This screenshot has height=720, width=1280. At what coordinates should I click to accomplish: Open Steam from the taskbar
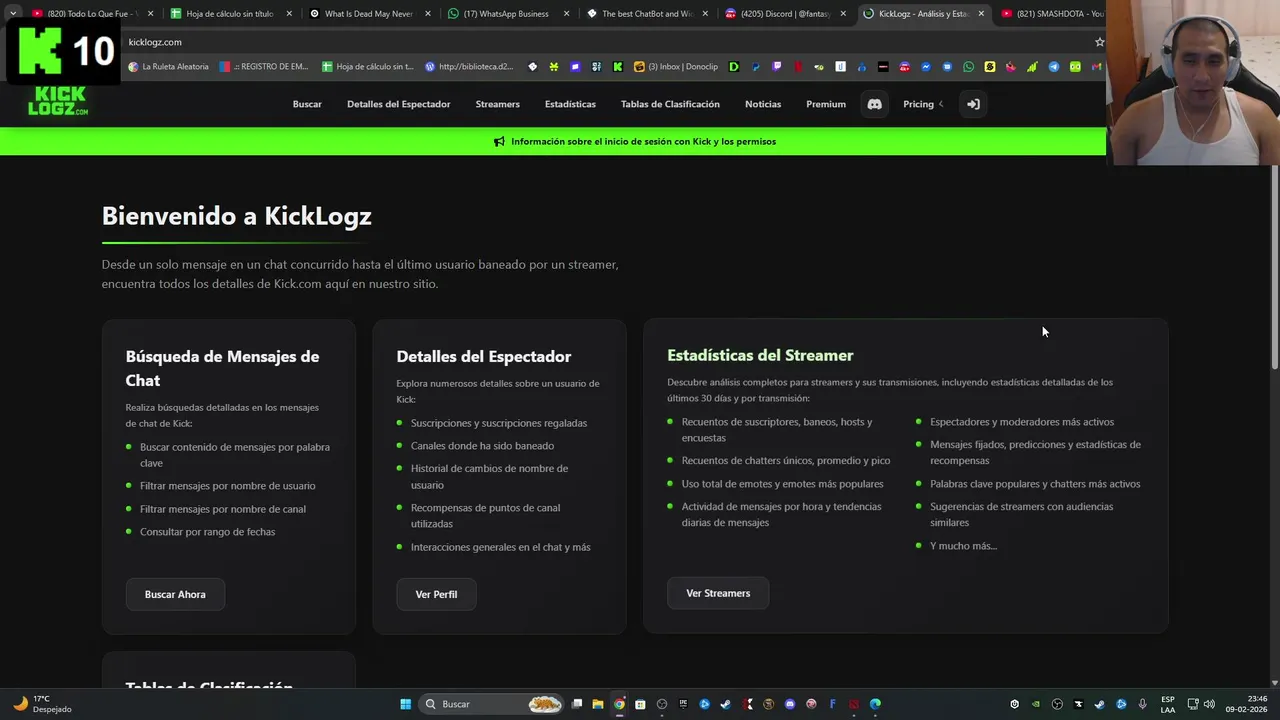pyautogui.click(x=726, y=704)
